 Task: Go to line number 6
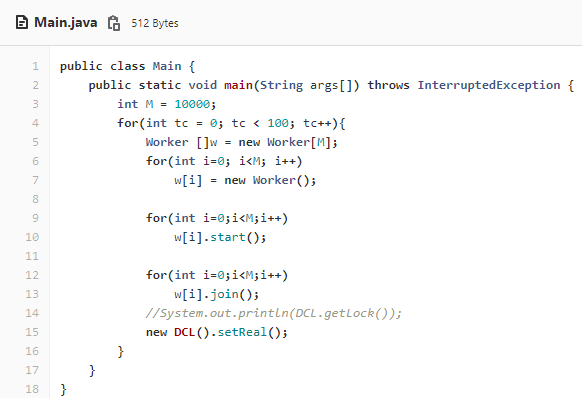[x=35, y=161]
